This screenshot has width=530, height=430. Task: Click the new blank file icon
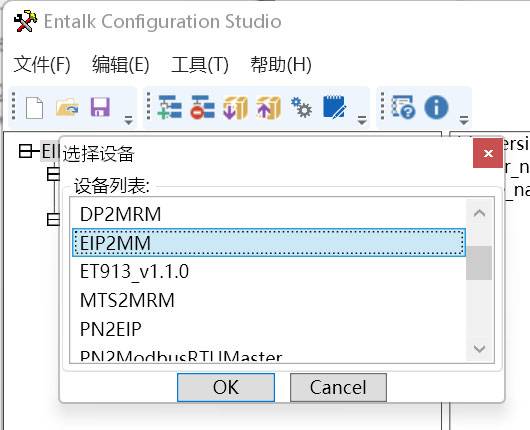(x=34, y=108)
